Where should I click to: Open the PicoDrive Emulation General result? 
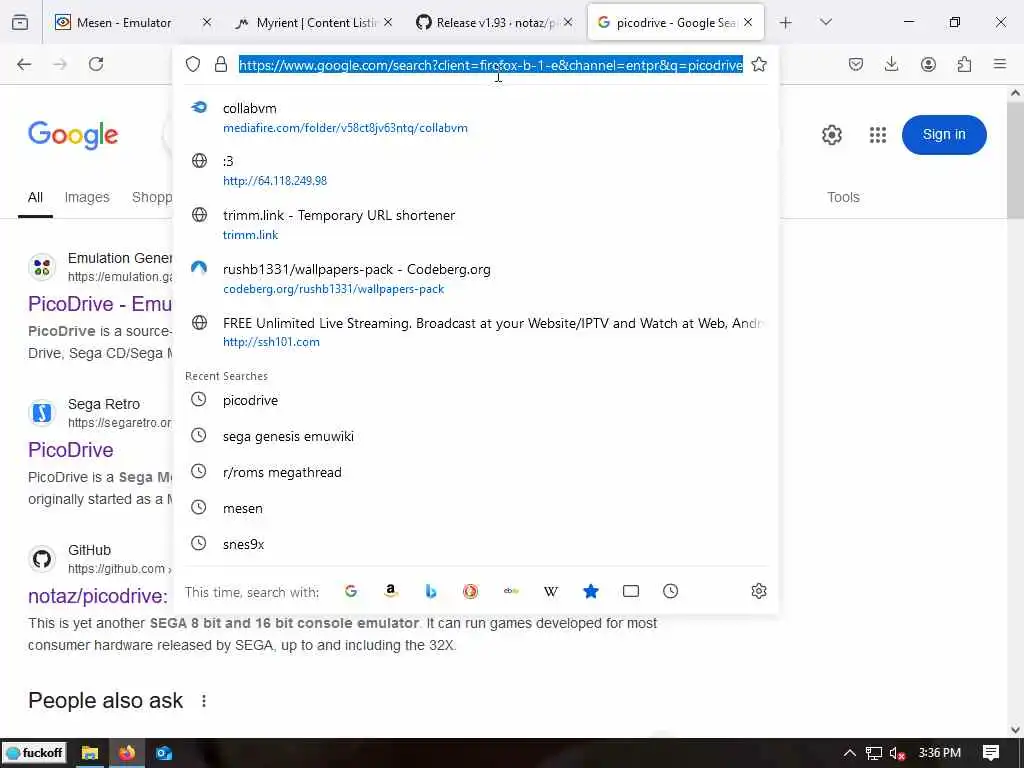[100, 304]
